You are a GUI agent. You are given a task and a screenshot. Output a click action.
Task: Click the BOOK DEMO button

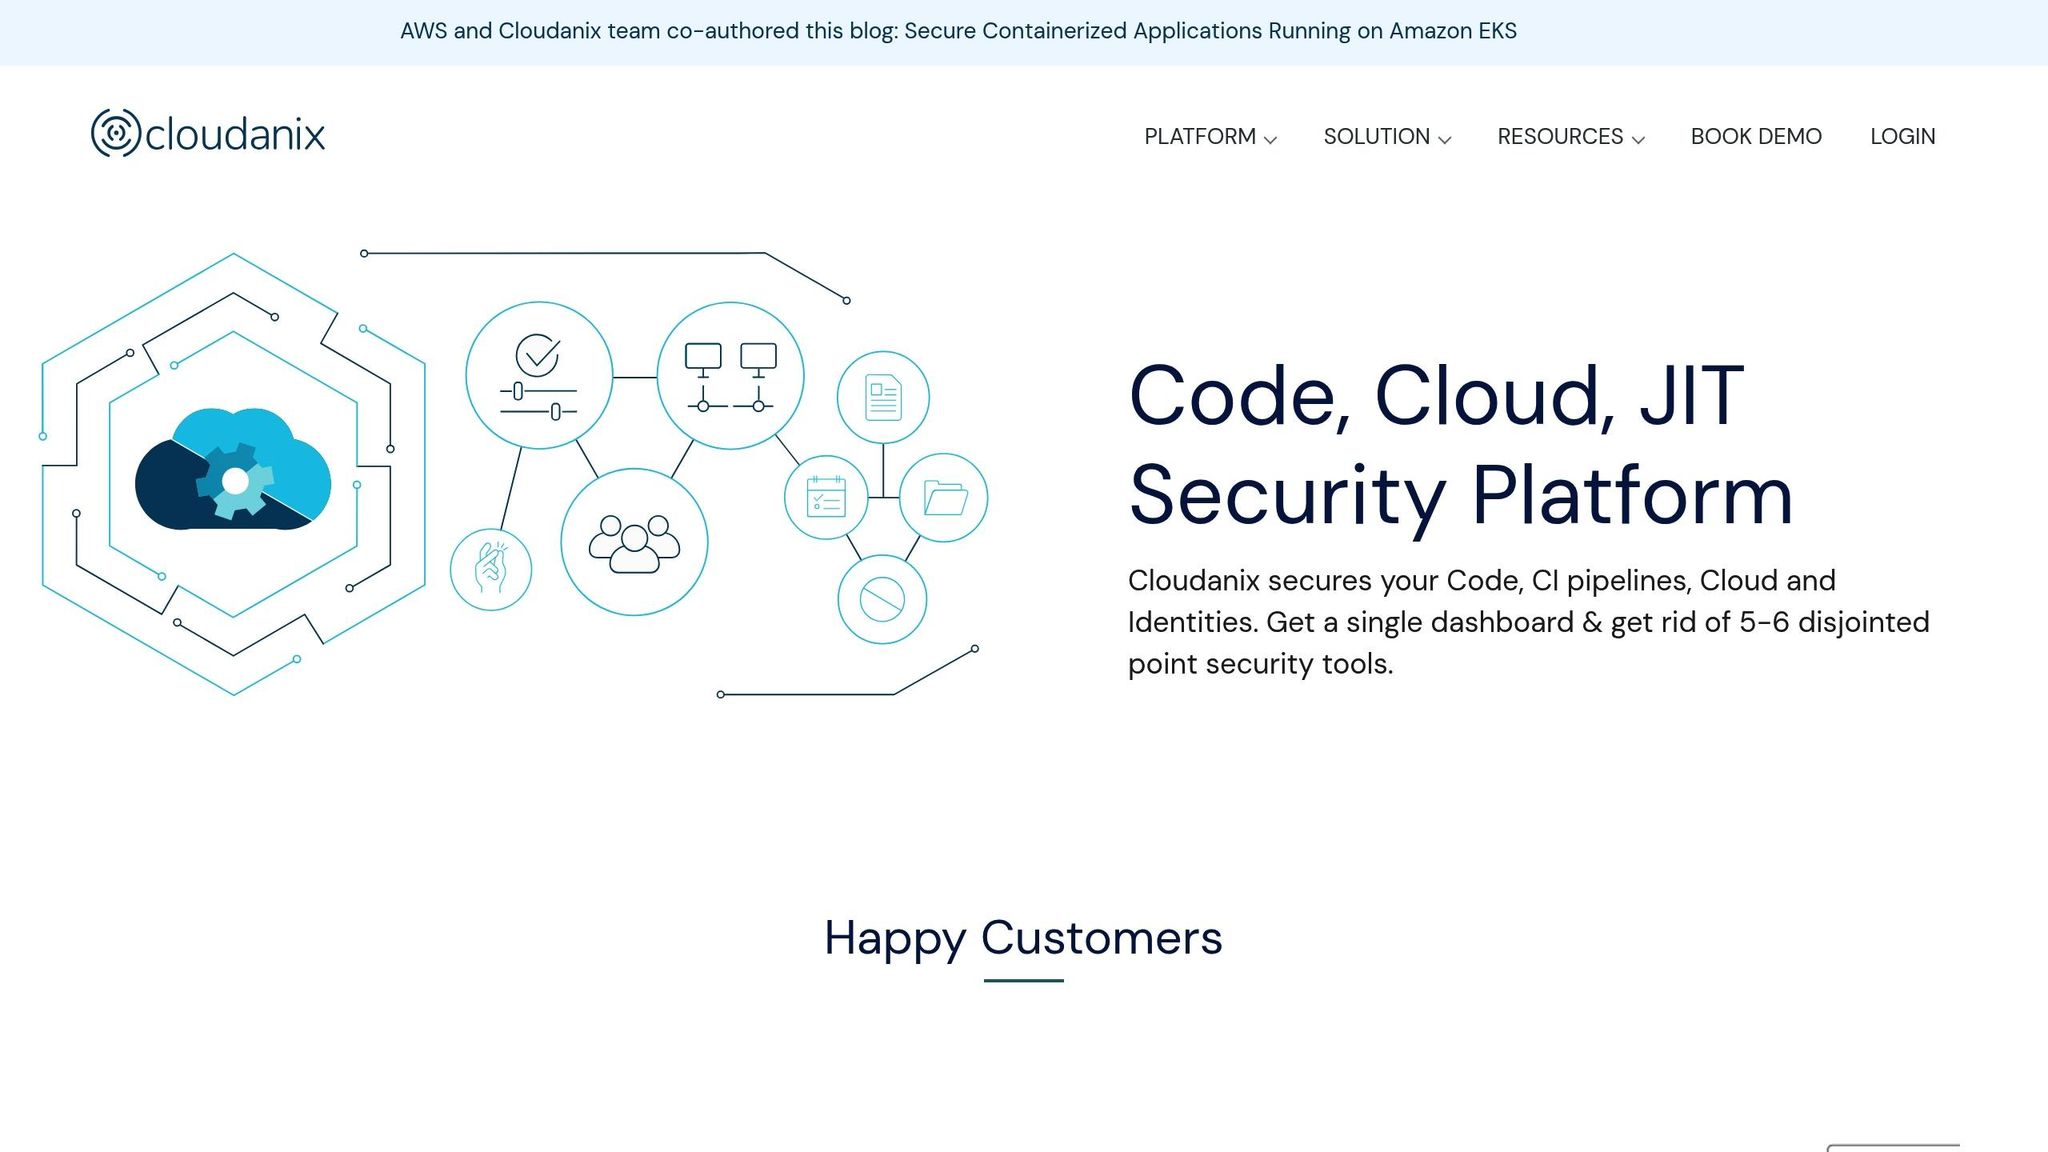(x=1755, y=136)
